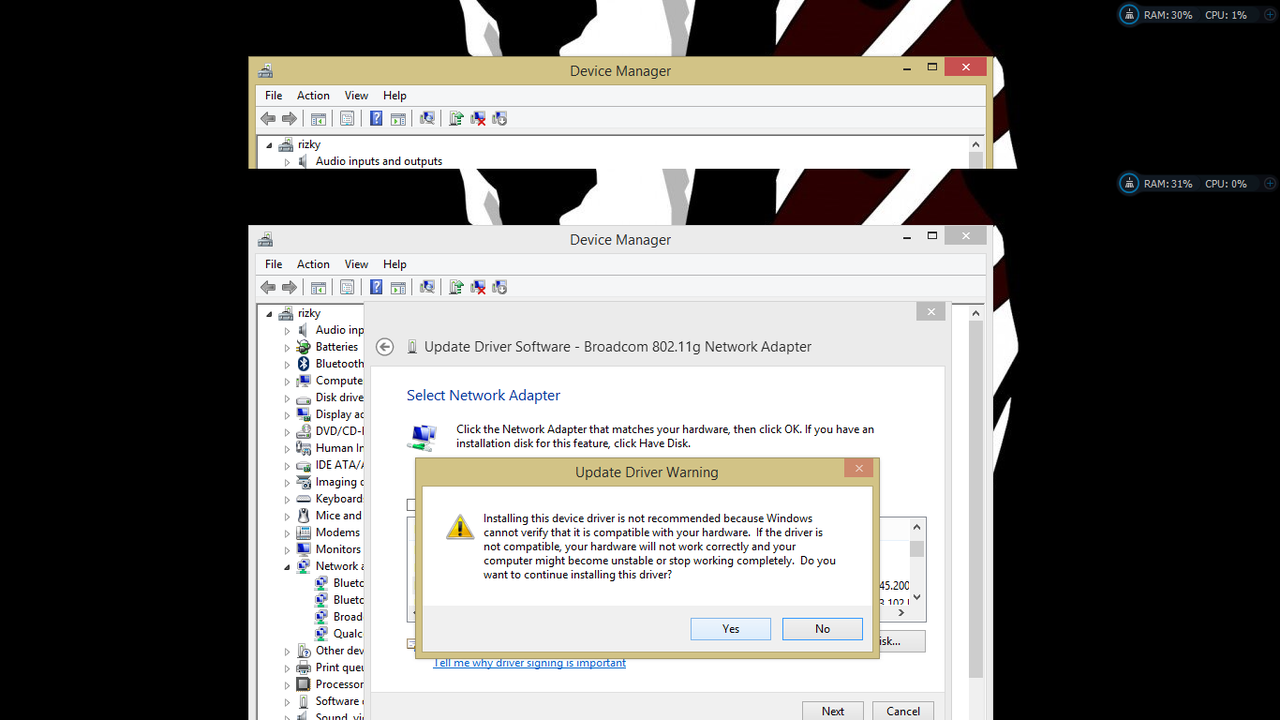Click Uninstall device toolbar icon in lower window
This screenshot has width=1280, height=720.
(478, 288)
